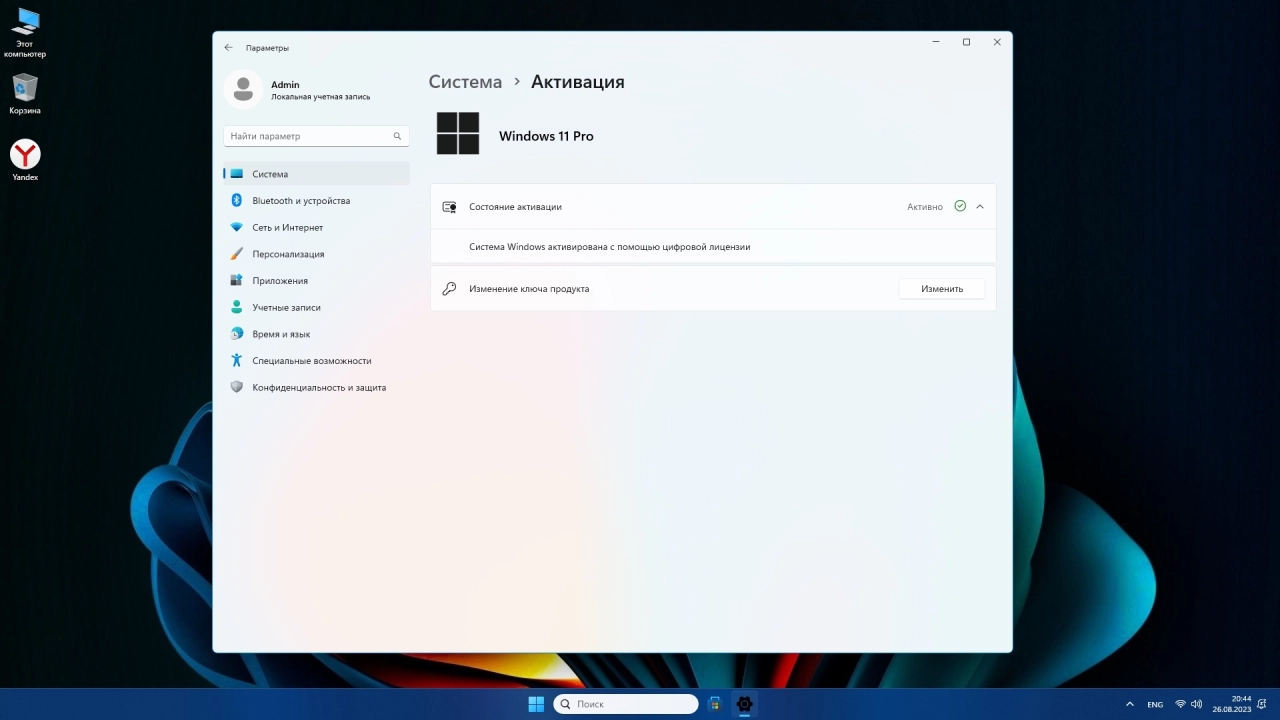Open Персонализация settings
Screen dimensions: 1280x720
(x=316, y=254)
